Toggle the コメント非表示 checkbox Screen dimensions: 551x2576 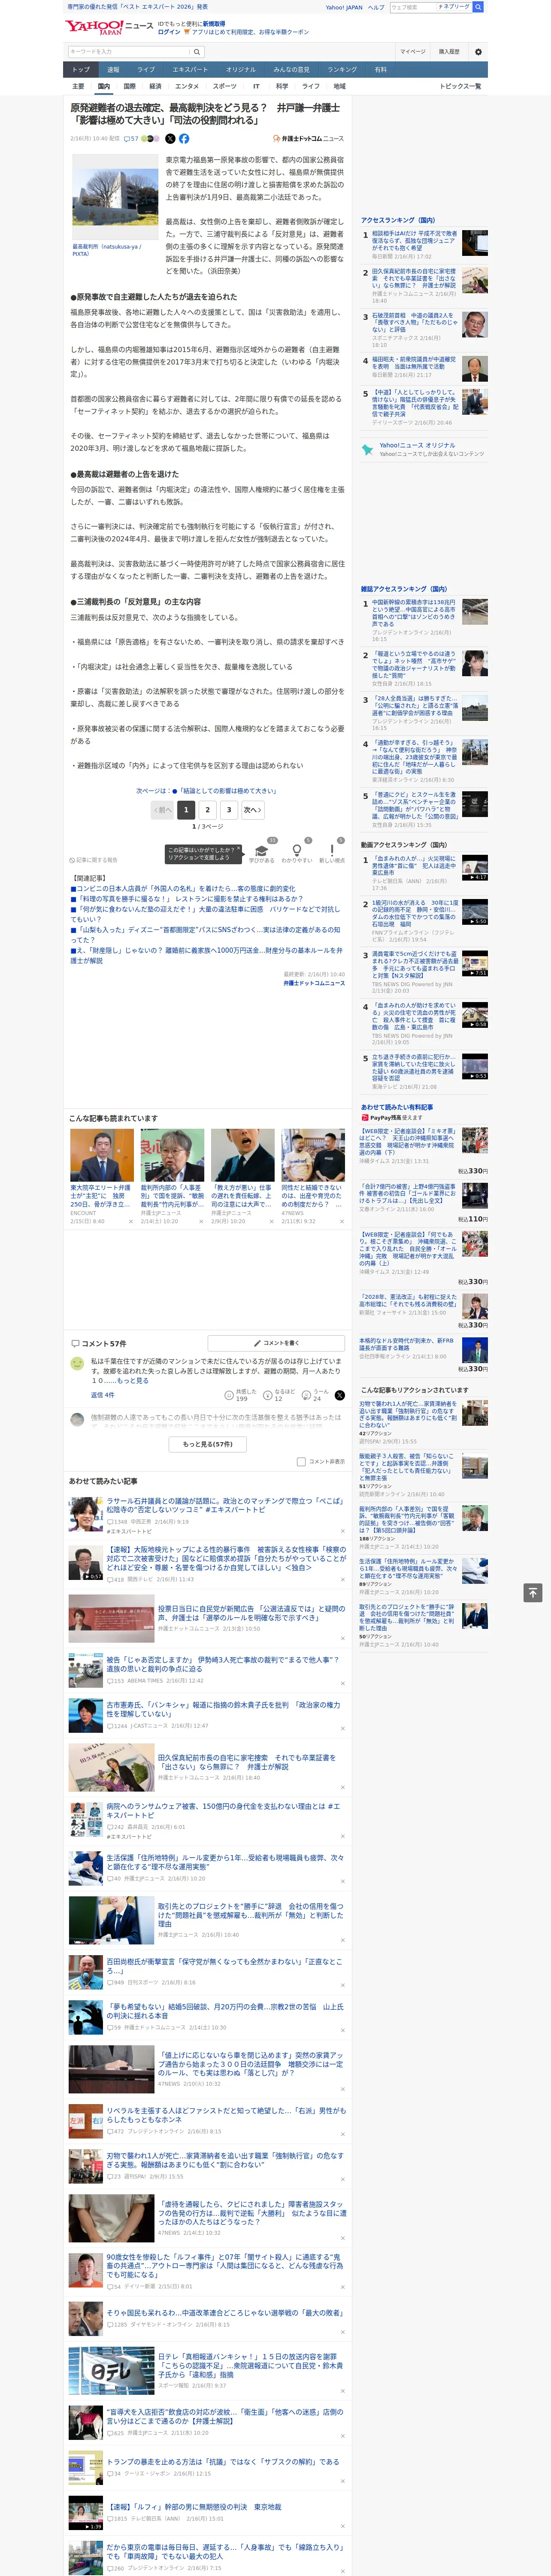(x=301, y=1461)
